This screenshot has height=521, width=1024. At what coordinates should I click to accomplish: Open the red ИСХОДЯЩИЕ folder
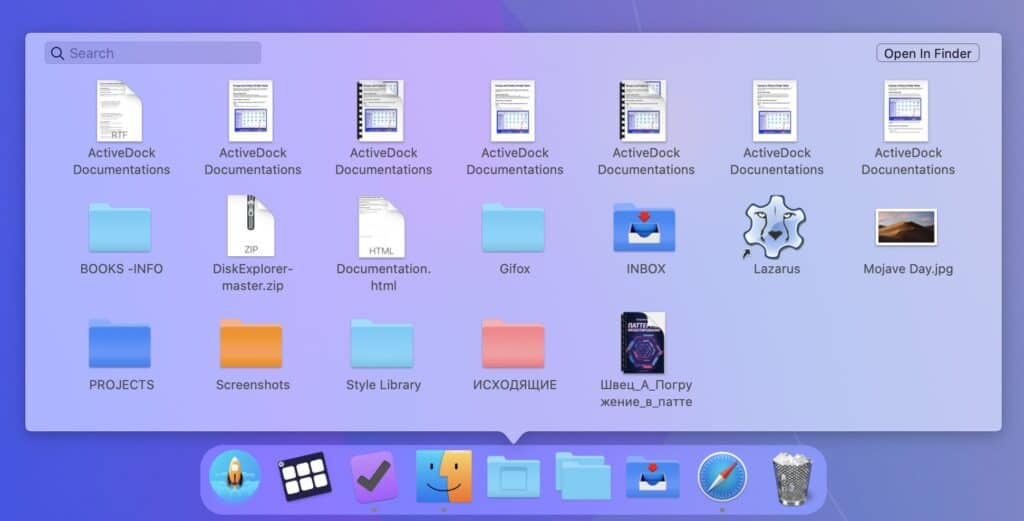coord(513,344)
